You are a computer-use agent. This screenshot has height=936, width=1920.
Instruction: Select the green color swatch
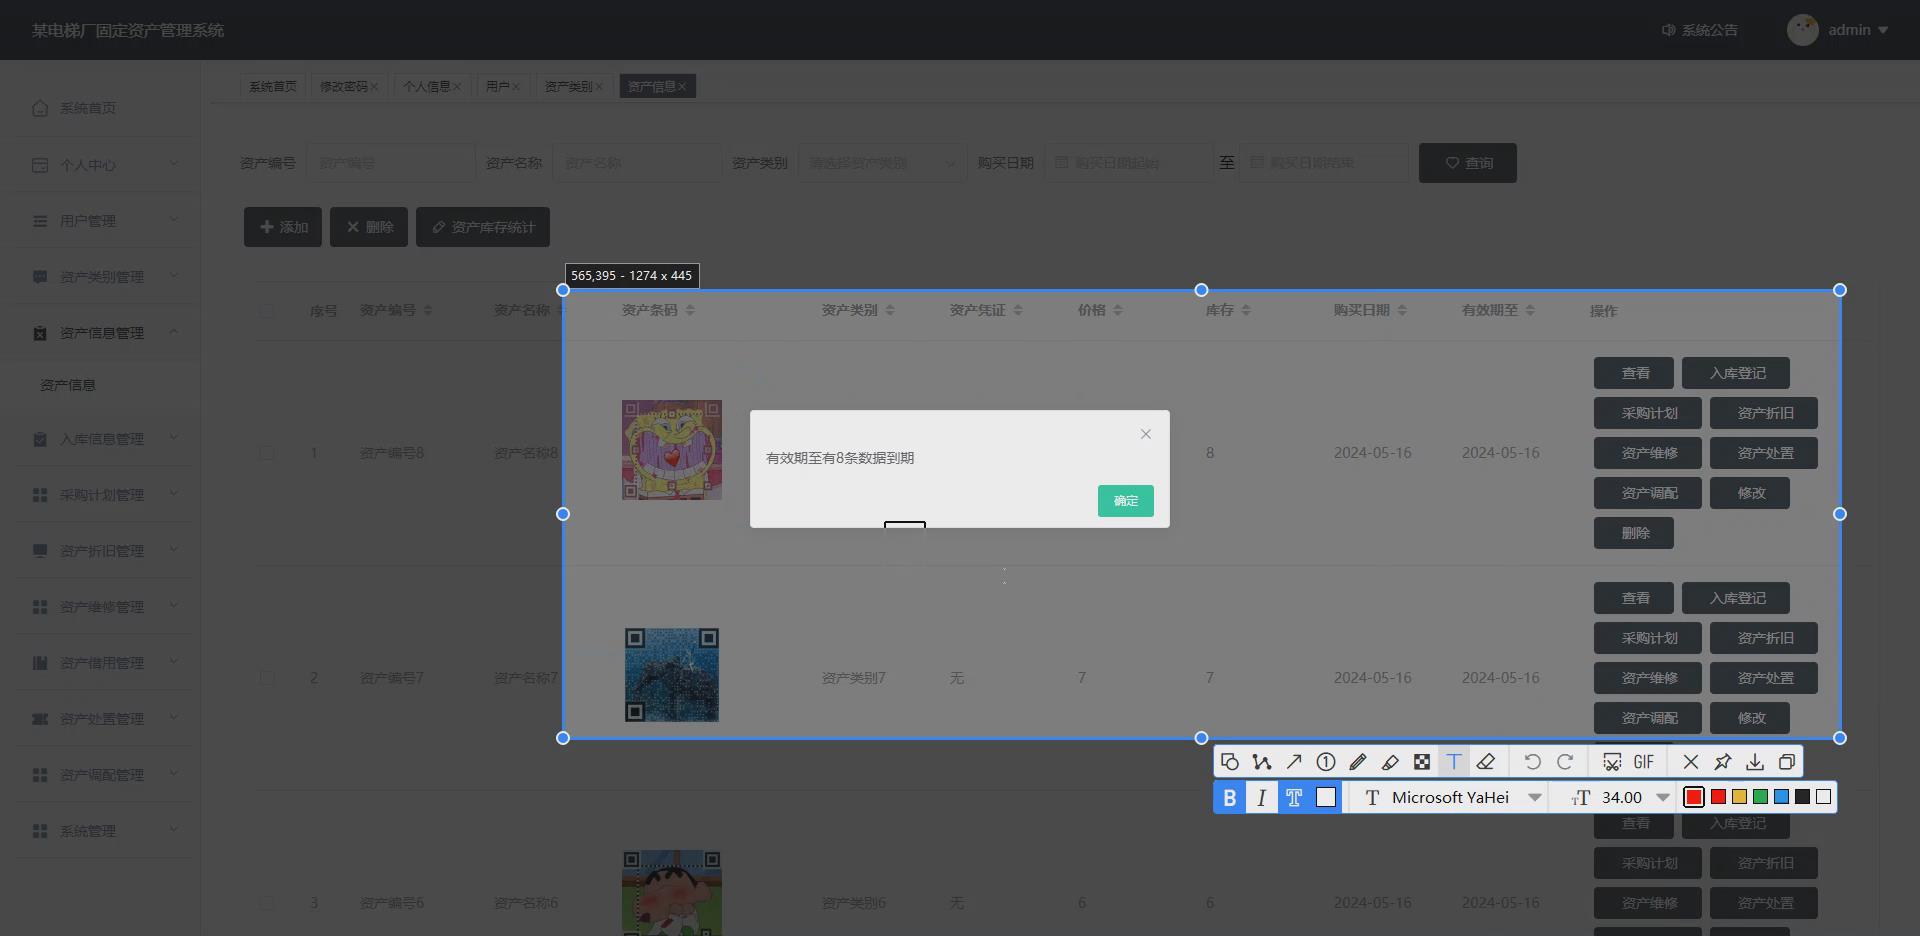[x=1761, y=797]
